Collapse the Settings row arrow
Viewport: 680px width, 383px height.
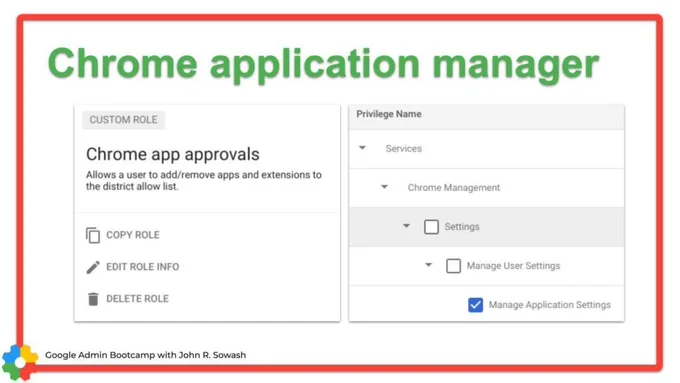pos(406,226)
